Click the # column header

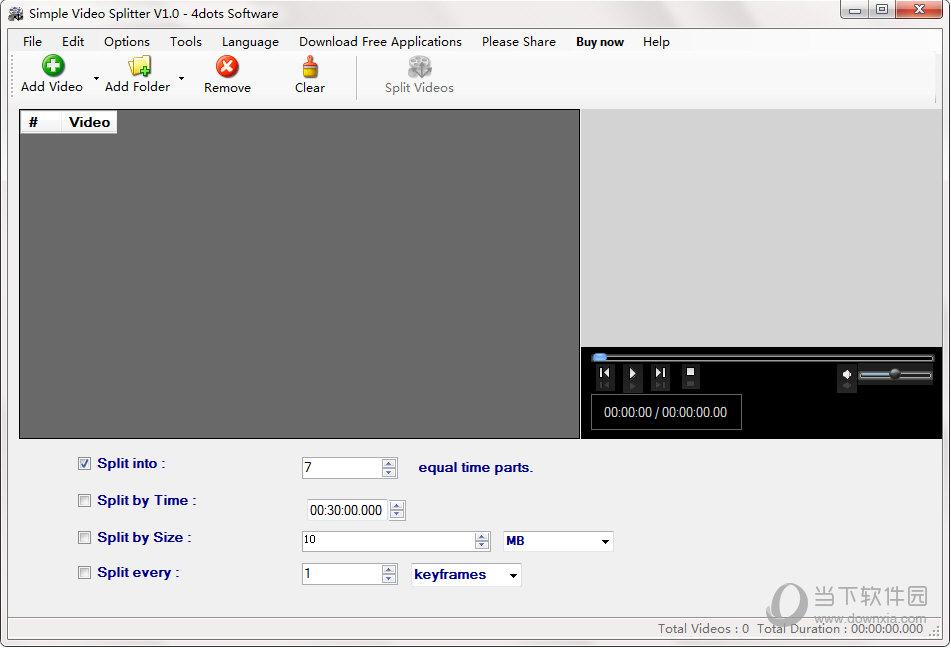[x=41, y=122]
